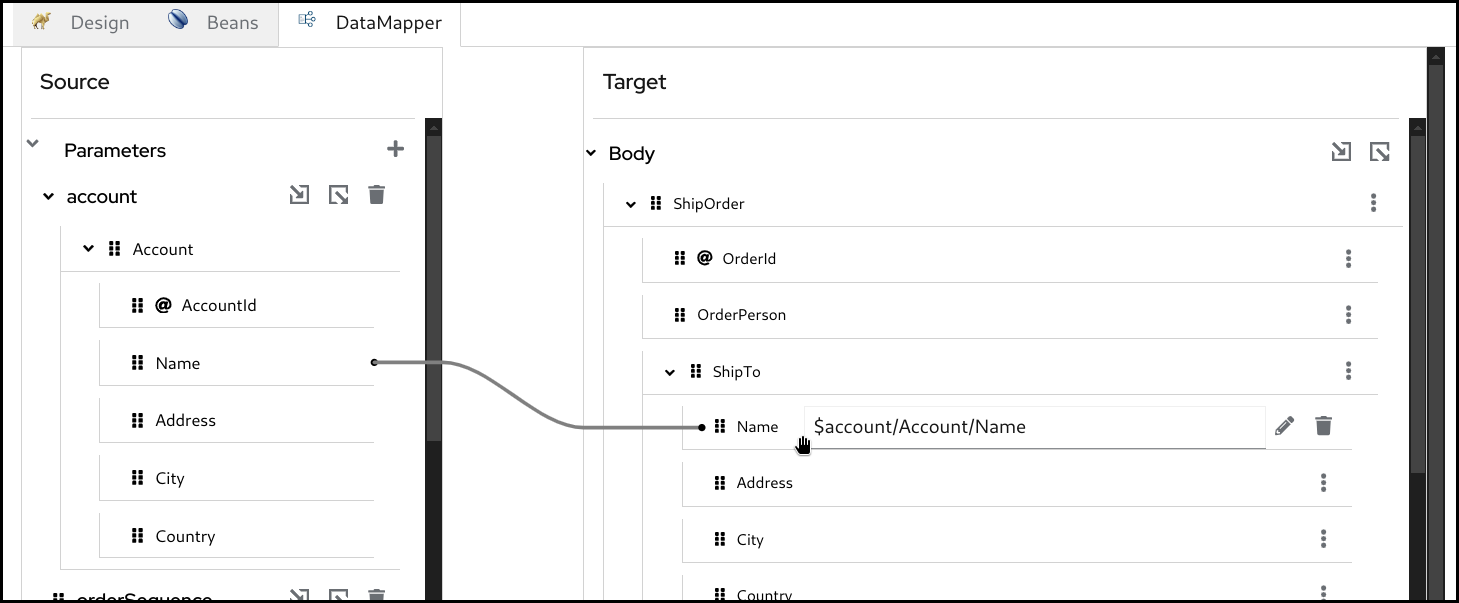Click detach schema icon for target Body
This screenshot has width=1459, height=603.
pos(1380,152)
